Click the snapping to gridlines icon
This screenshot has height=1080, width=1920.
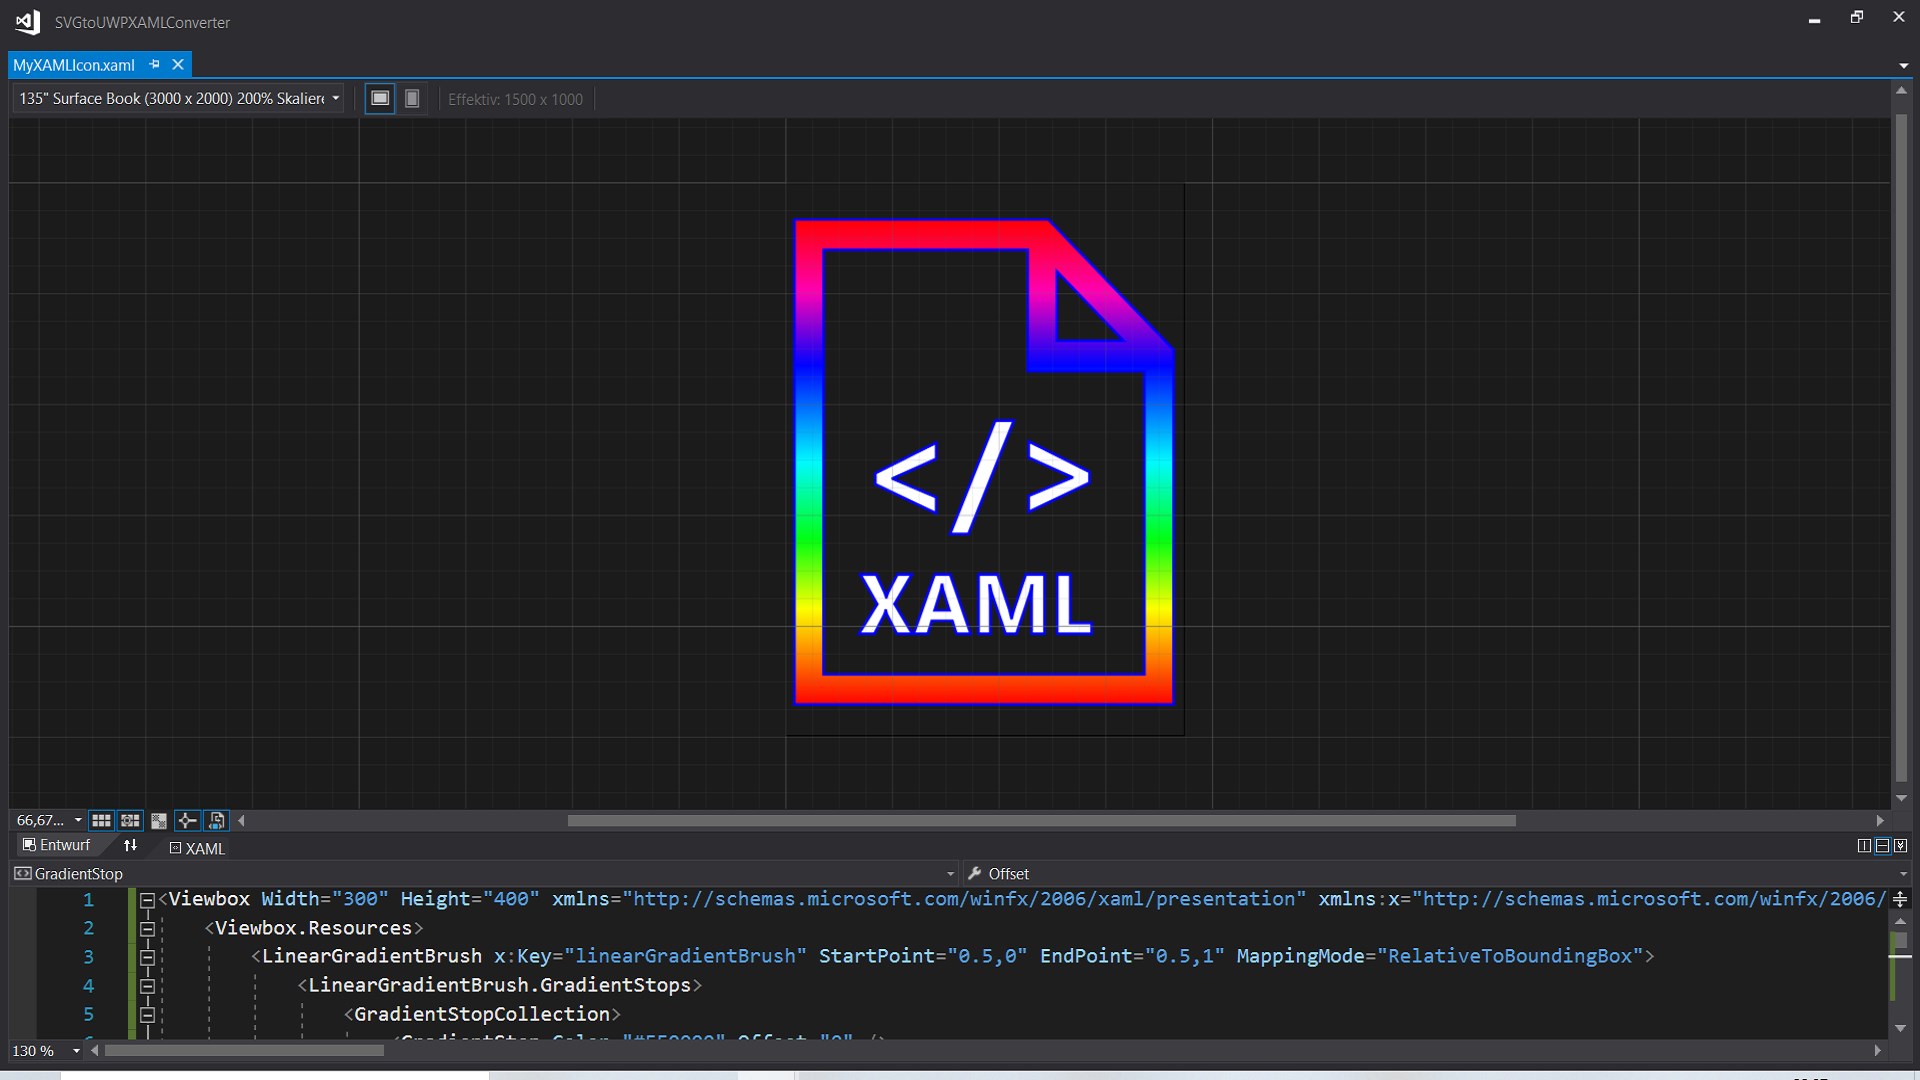point(130,820)
